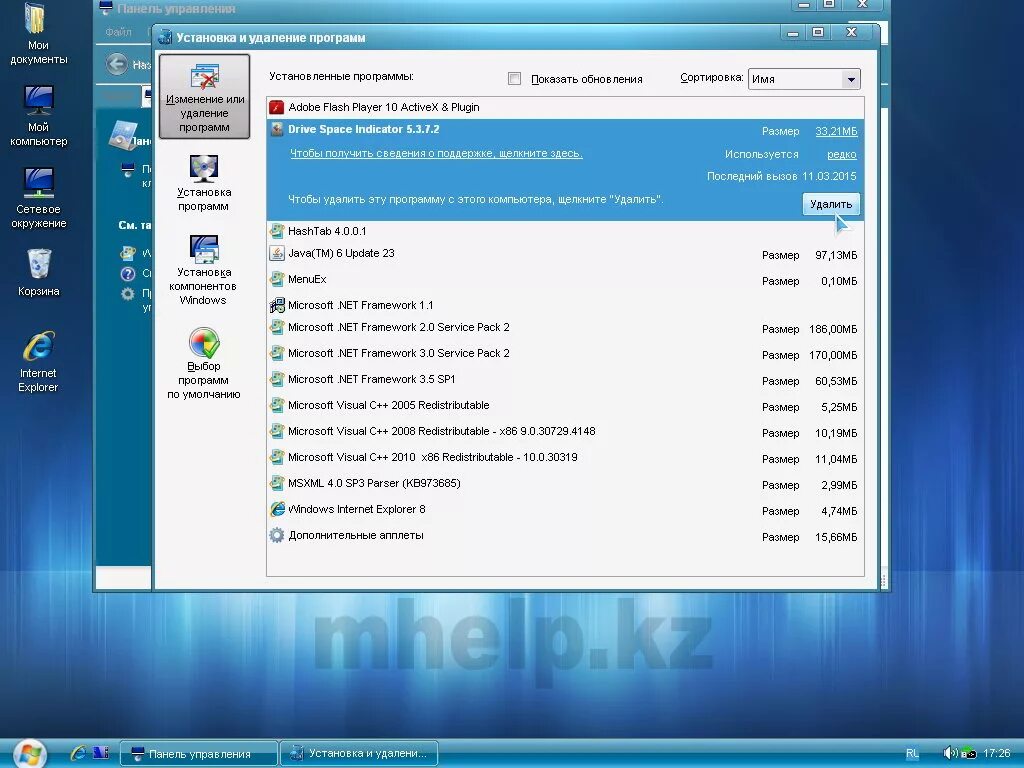Click MenuEx program icon
The width and height of the screenshot is (1024, 768).
tap(277, 279)
